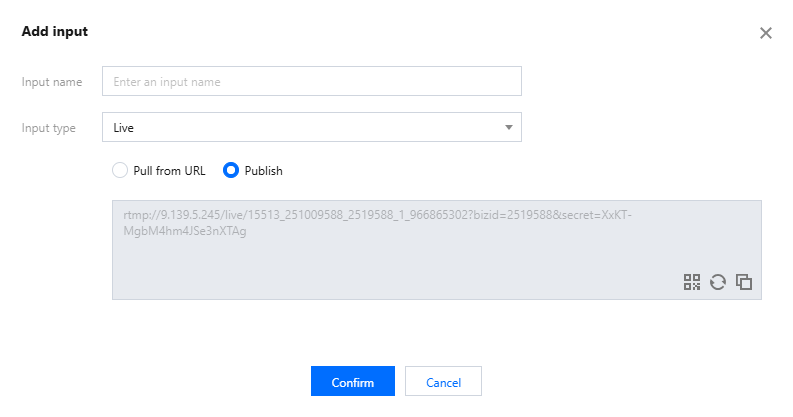This screenshot has width=793, height=417.
Task: Click the 'Add input' dialog title
Action: (55, 32)
